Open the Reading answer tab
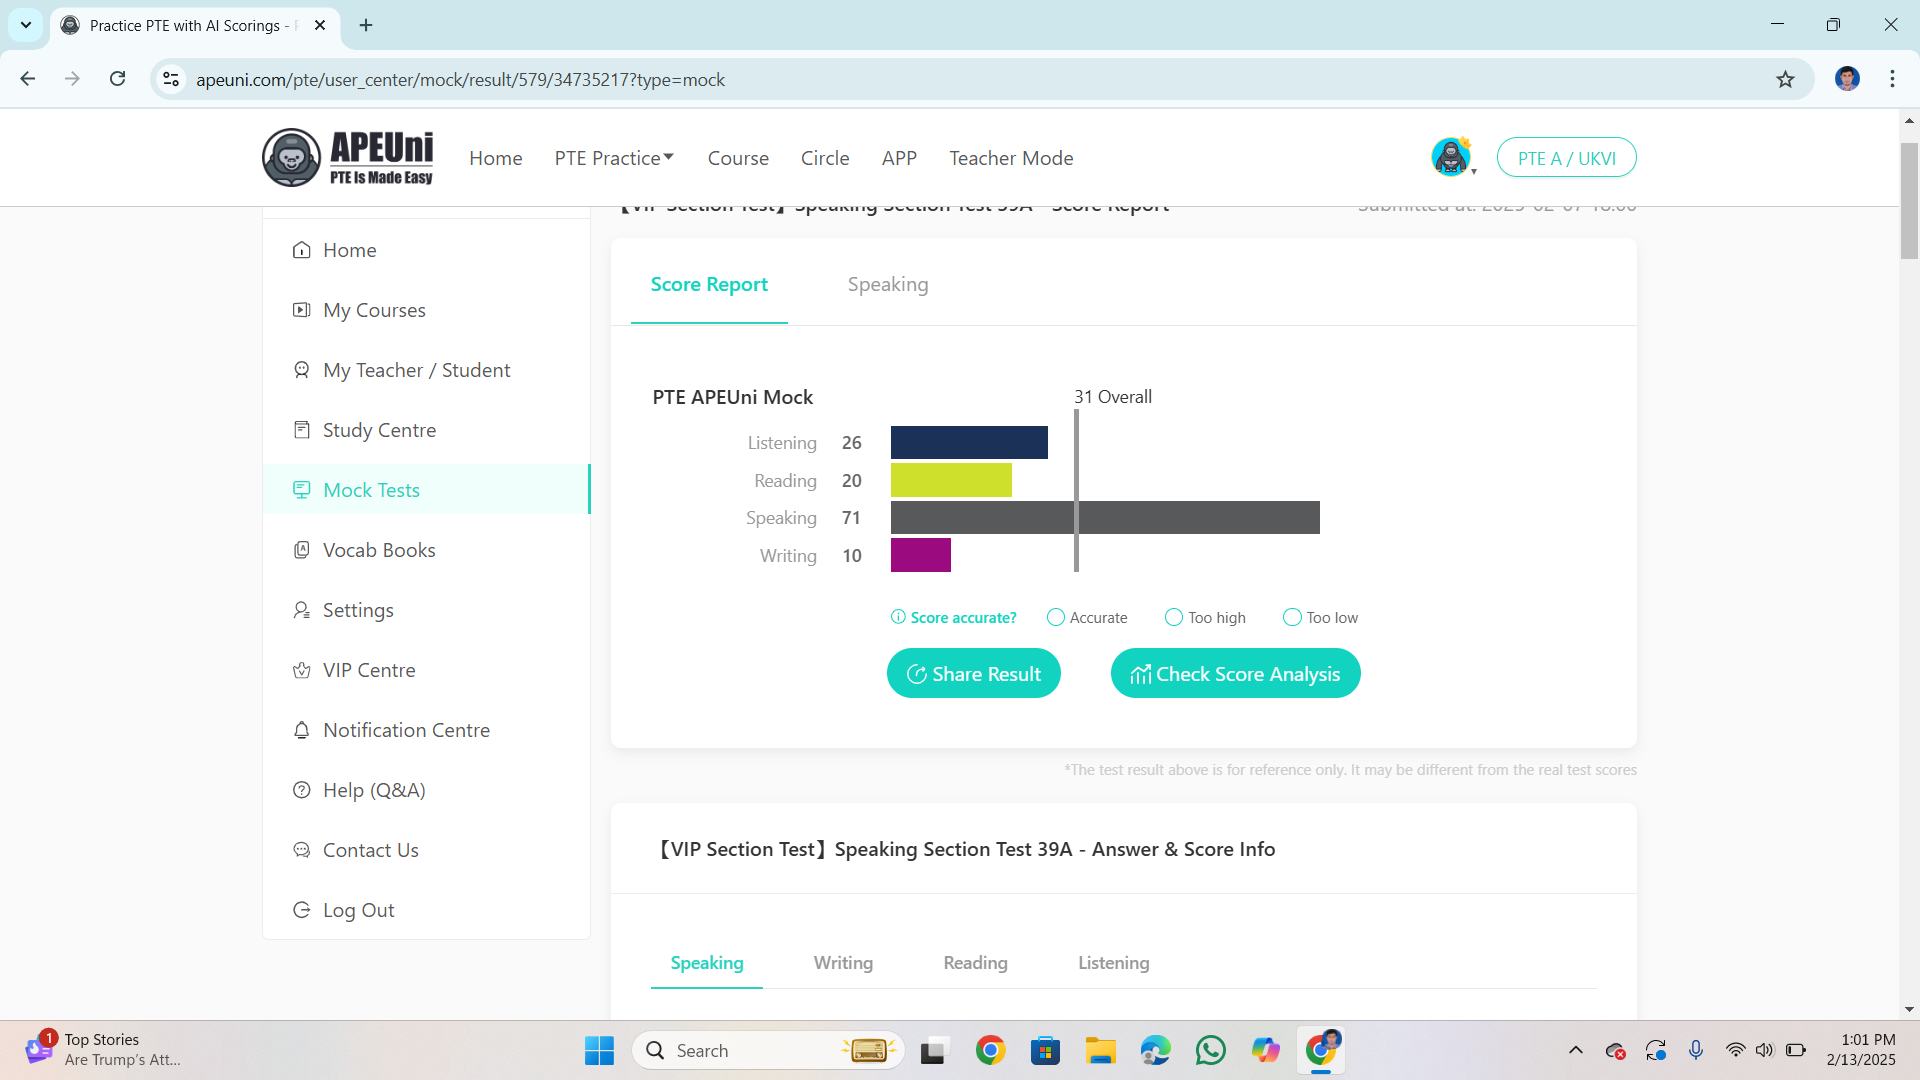Viewport: 1920px width, 1080px height. (975, 962)
